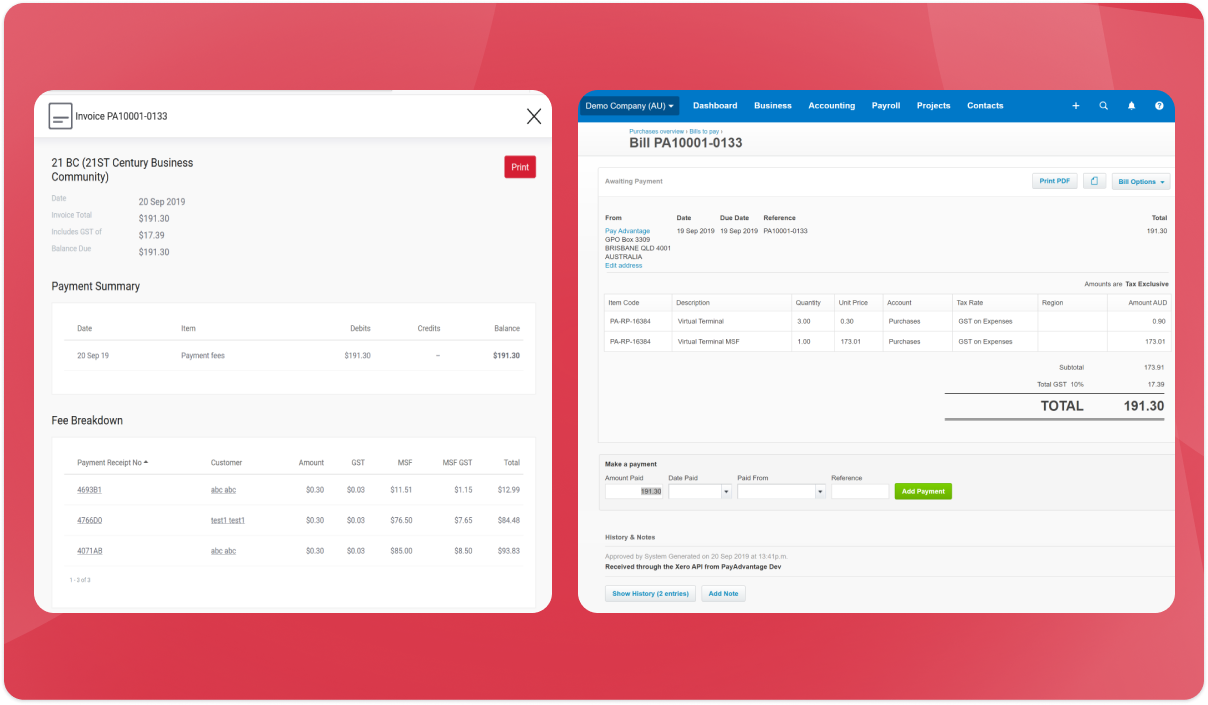Click the Item Code column header in bill
1208x705 pixels.
pyautogui.click(x=637, y=302)
